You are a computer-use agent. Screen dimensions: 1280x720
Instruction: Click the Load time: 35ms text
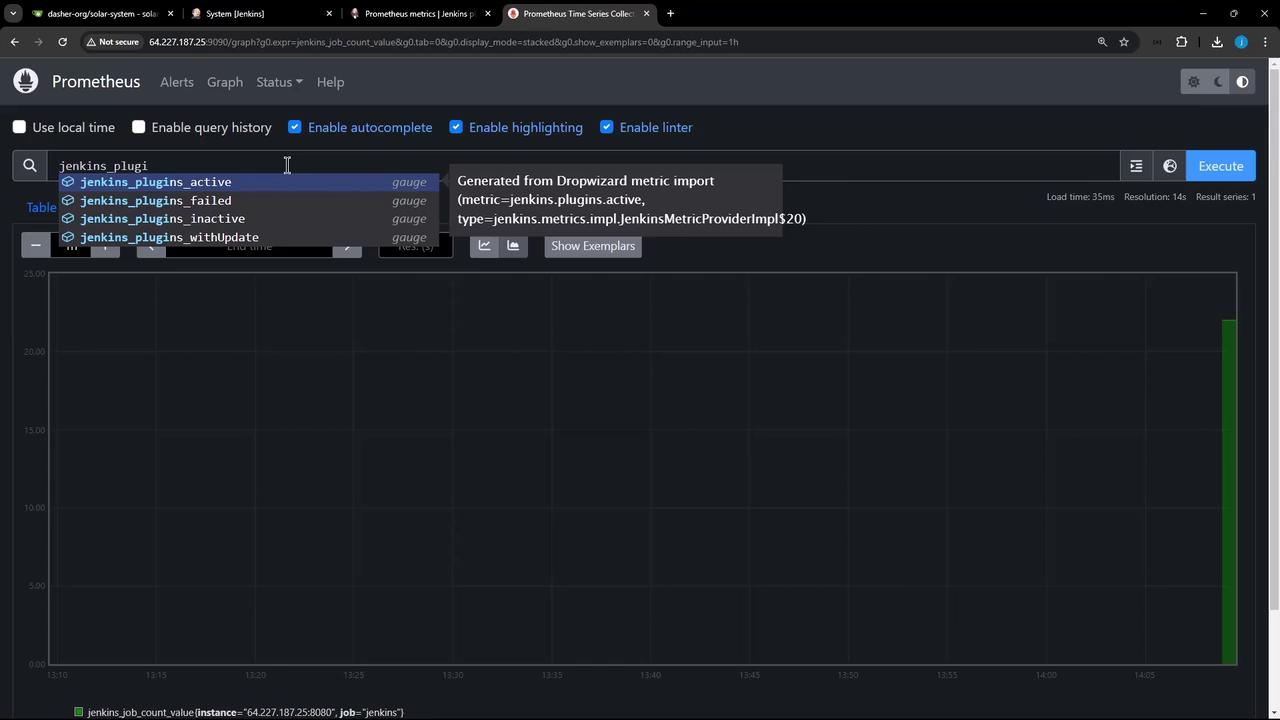coord(1080,197)
